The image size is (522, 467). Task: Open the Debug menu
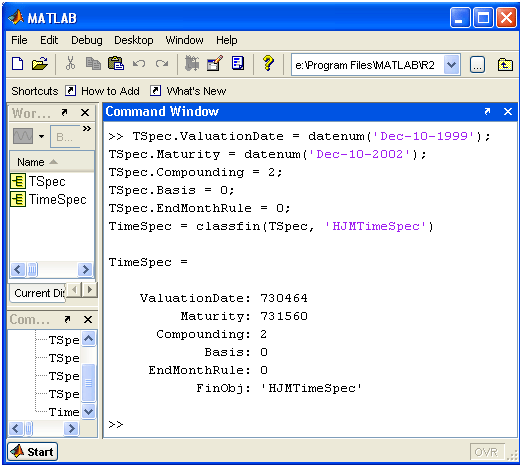87,40
